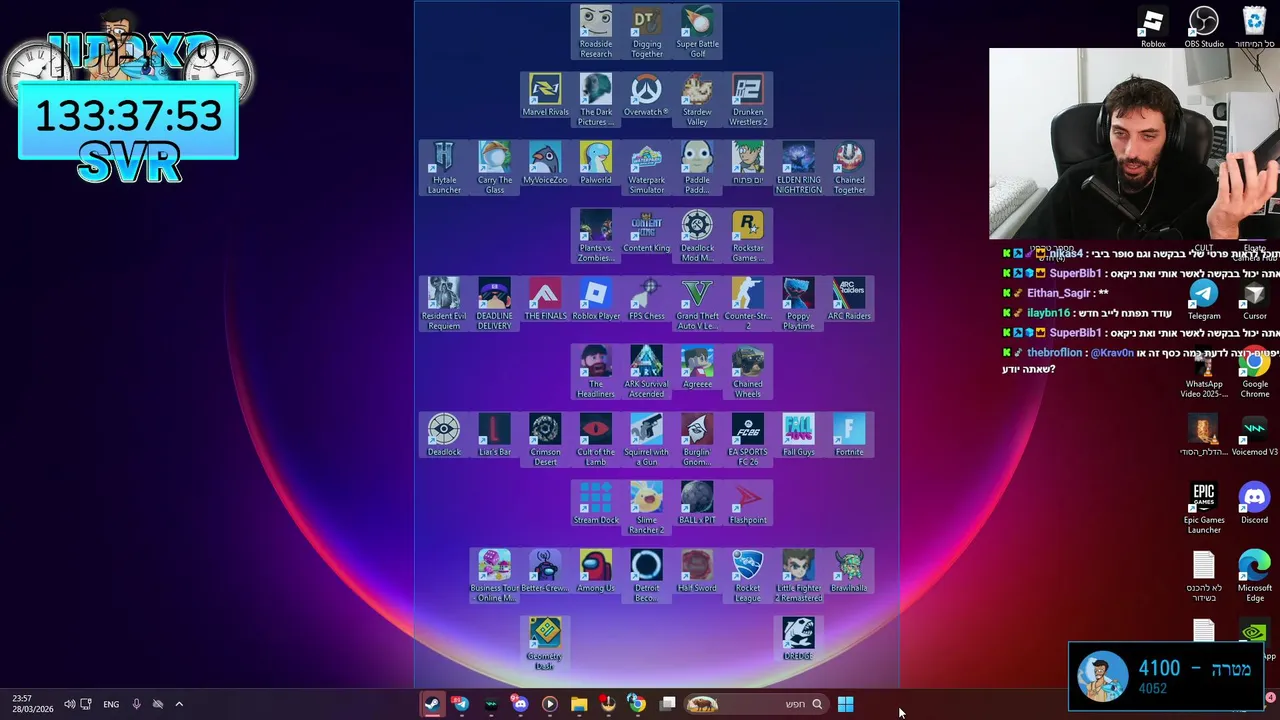The image size is (1280, 720).
Task: Open the Plants vs. Zombies icon
Action: pos(596,236)
